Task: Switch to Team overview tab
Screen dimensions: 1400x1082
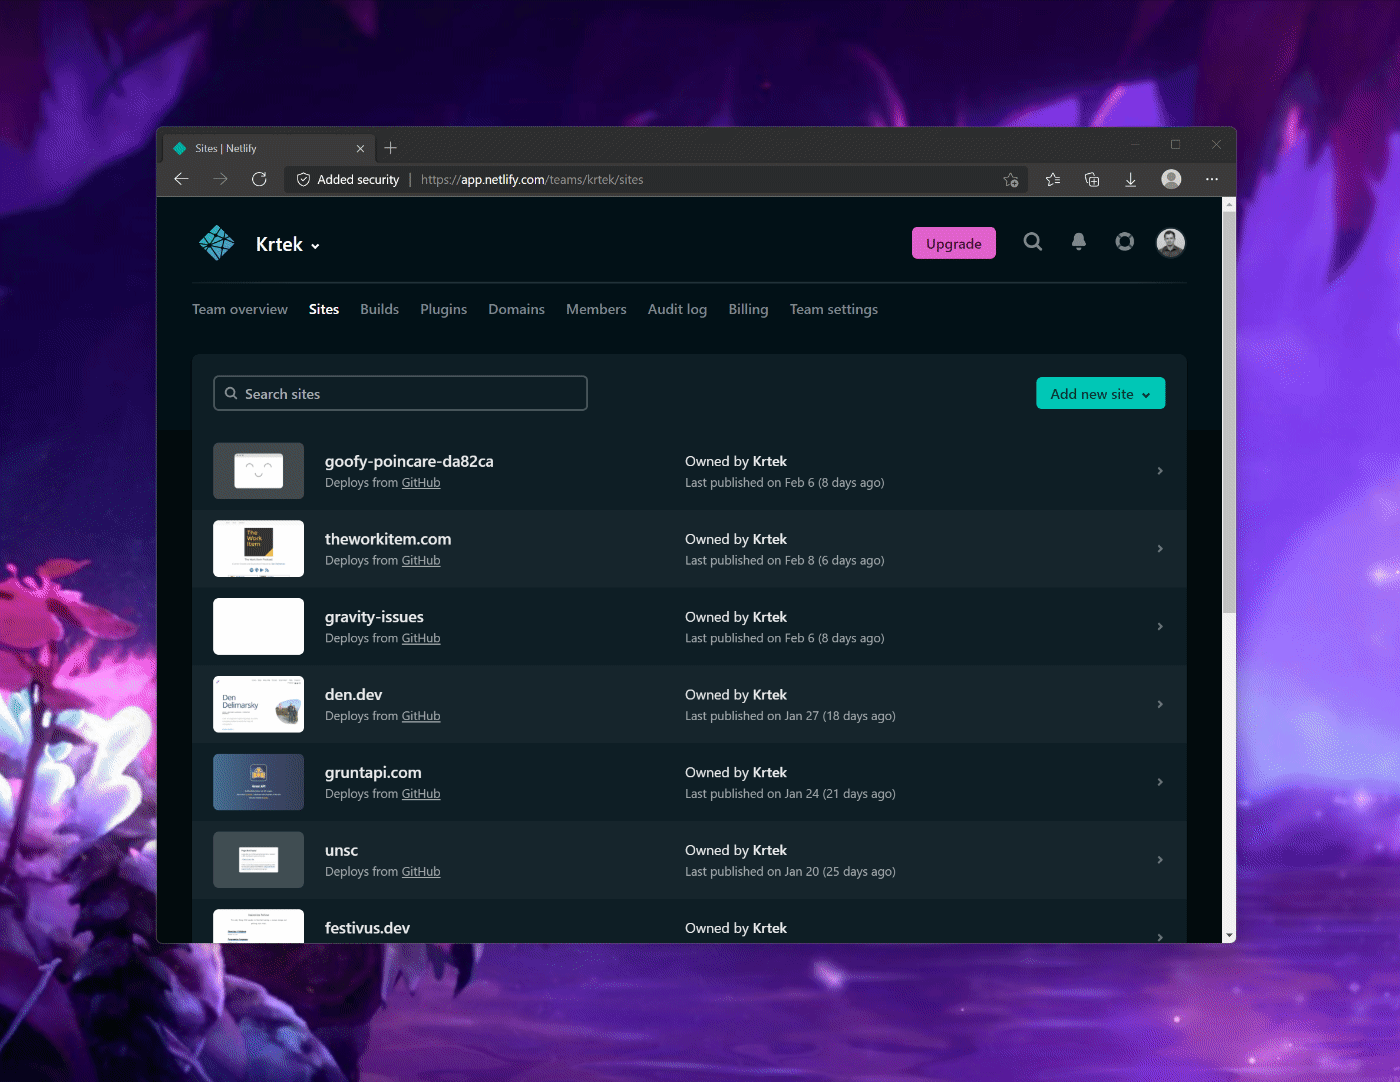Action: [x=240, y=310]
